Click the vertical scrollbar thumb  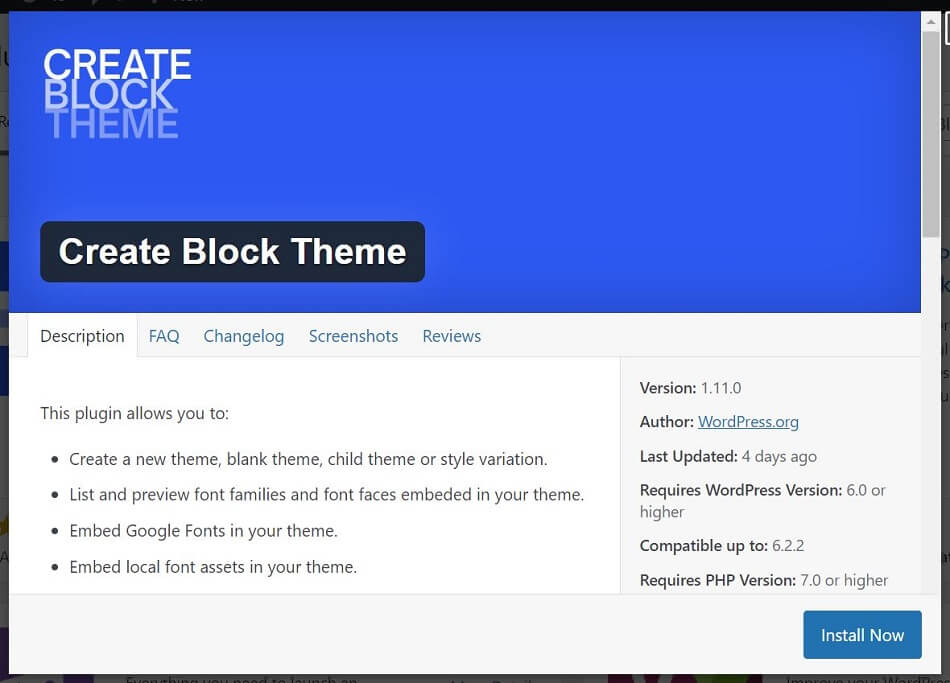931,134
